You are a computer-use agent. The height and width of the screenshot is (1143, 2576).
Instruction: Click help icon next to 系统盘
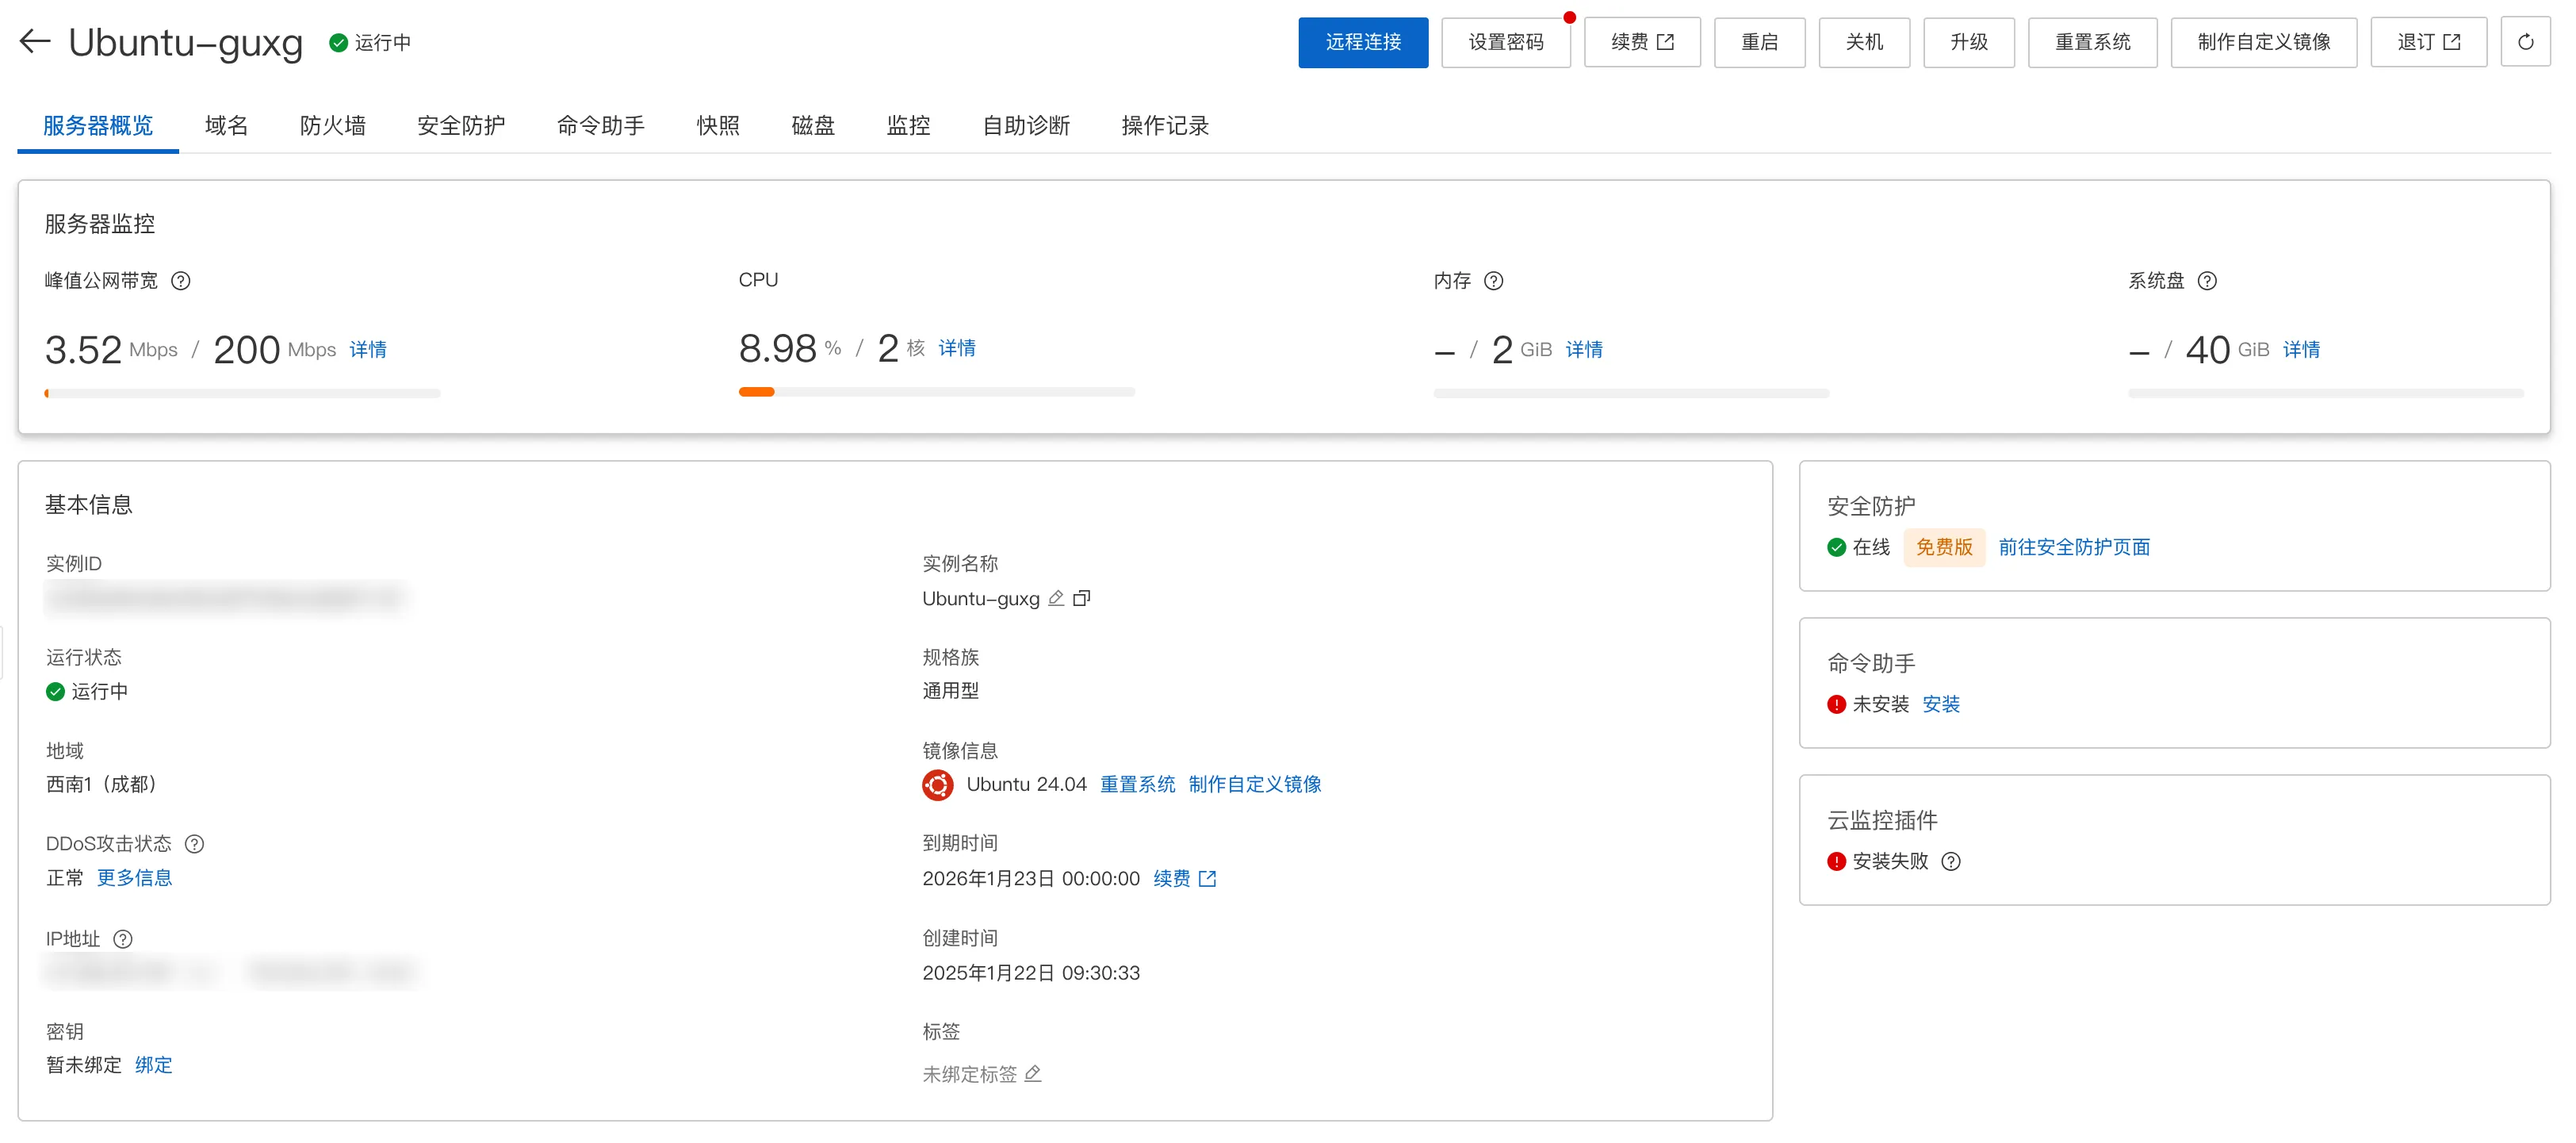click(x=2207, y=281)
